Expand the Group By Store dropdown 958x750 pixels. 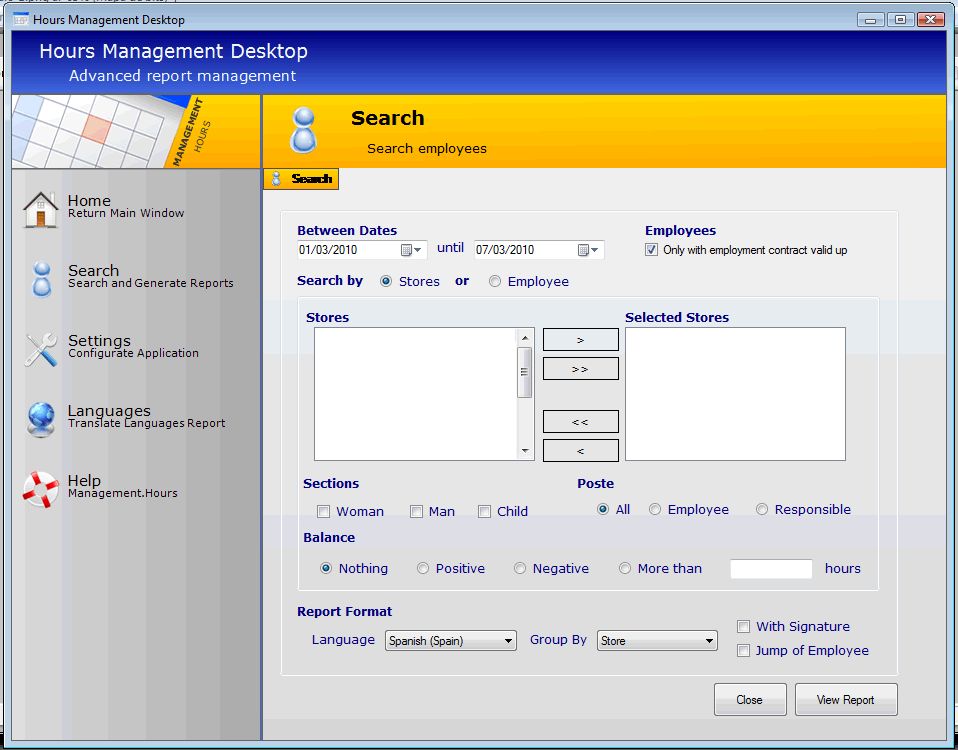pos(657,641)
